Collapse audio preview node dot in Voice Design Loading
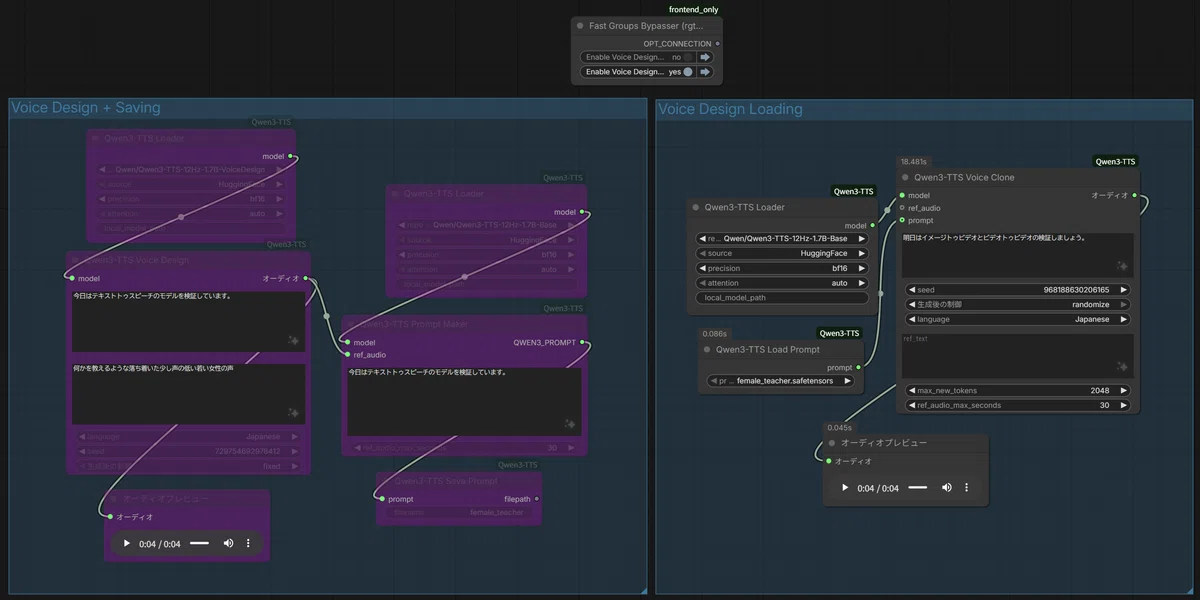Viewport: 1200px width, 600px height. 831,443
